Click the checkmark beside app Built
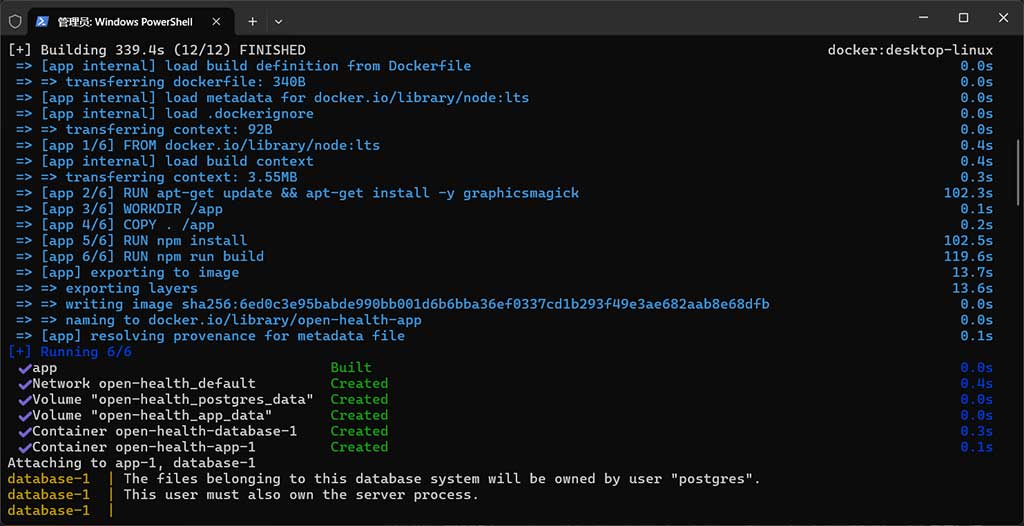This screenshot has width=1024, height=526. (x=25, y=368)
